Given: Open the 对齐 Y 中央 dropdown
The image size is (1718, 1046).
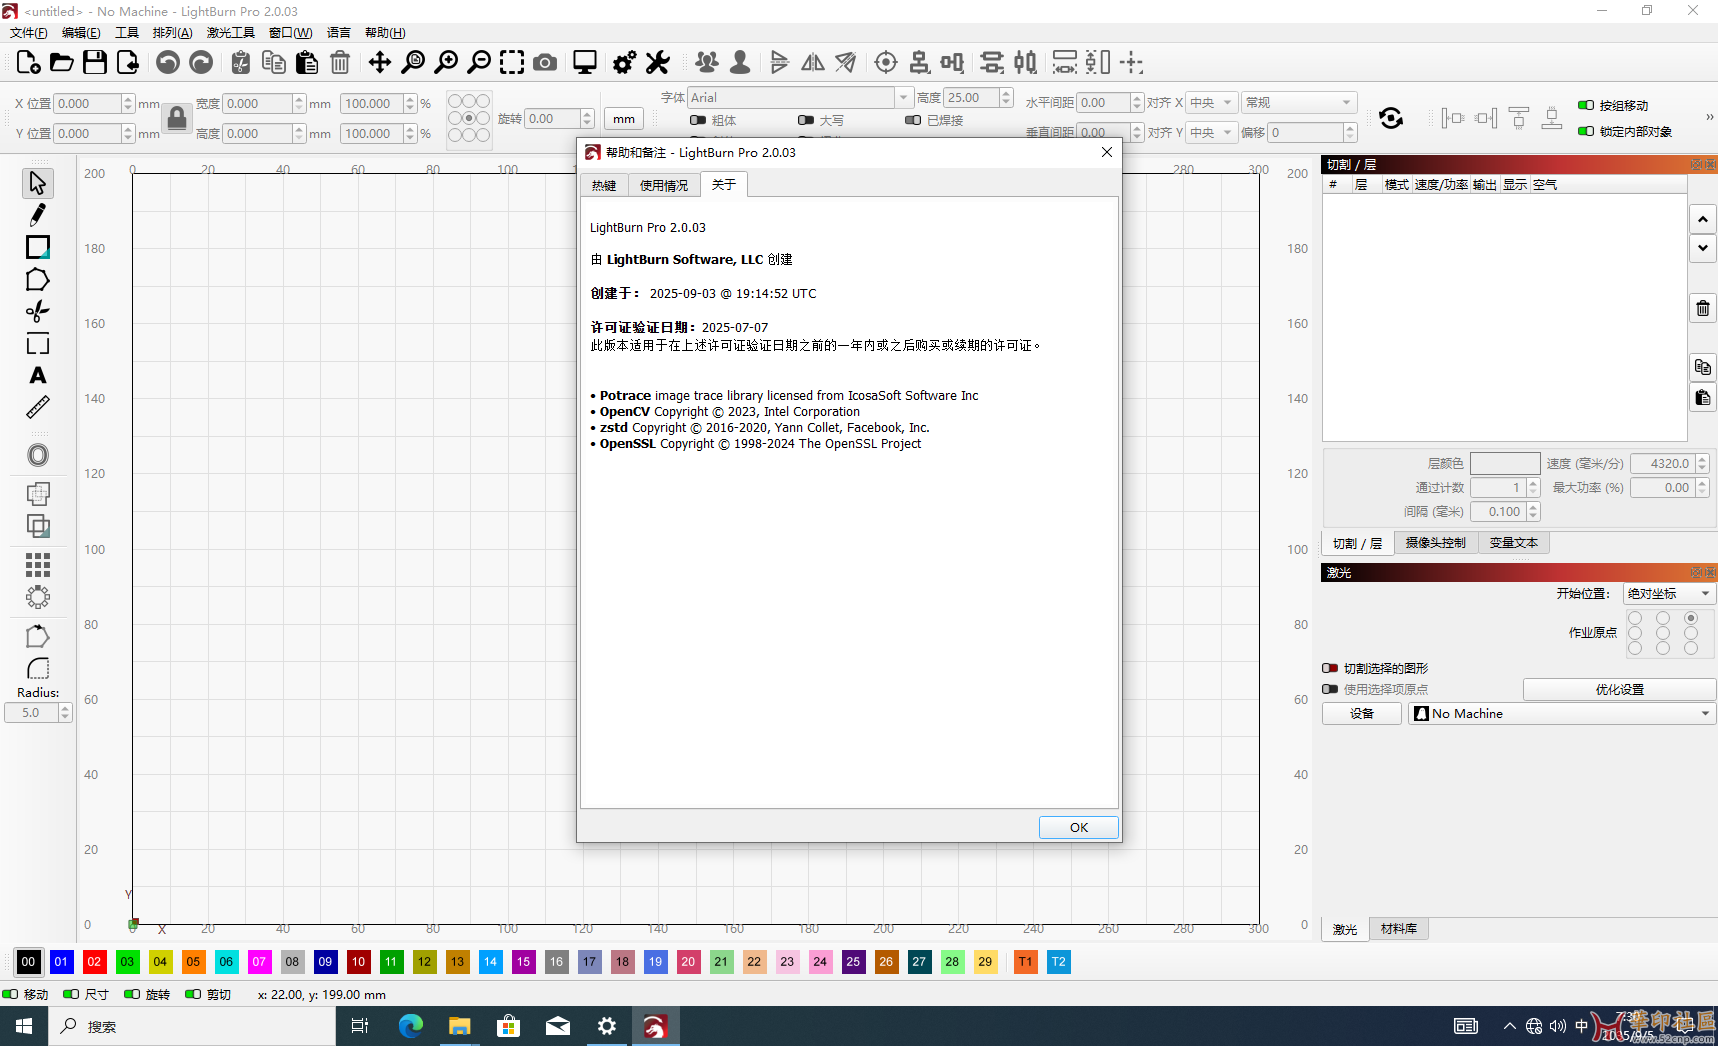Looking at the screenshot, I should (1212, 132).
